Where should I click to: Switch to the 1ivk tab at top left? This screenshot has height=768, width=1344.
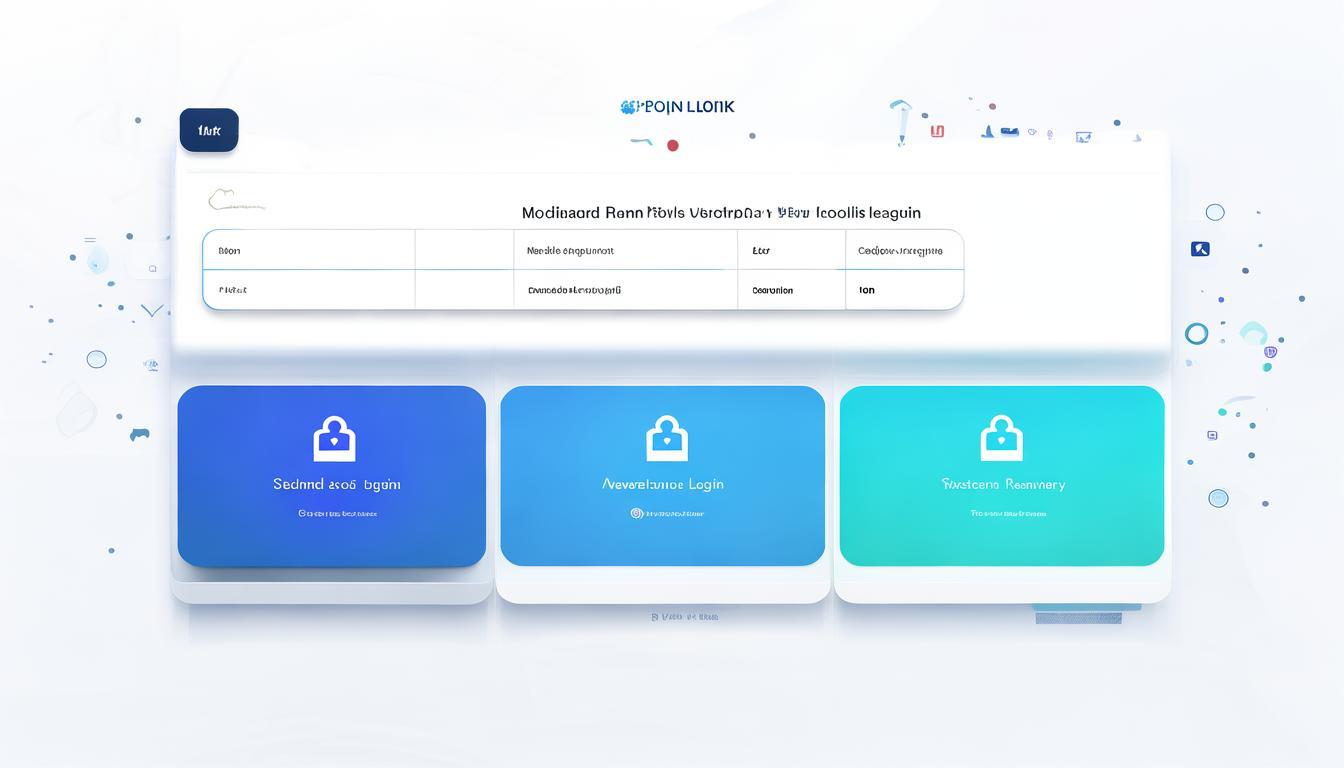[208, 129]
